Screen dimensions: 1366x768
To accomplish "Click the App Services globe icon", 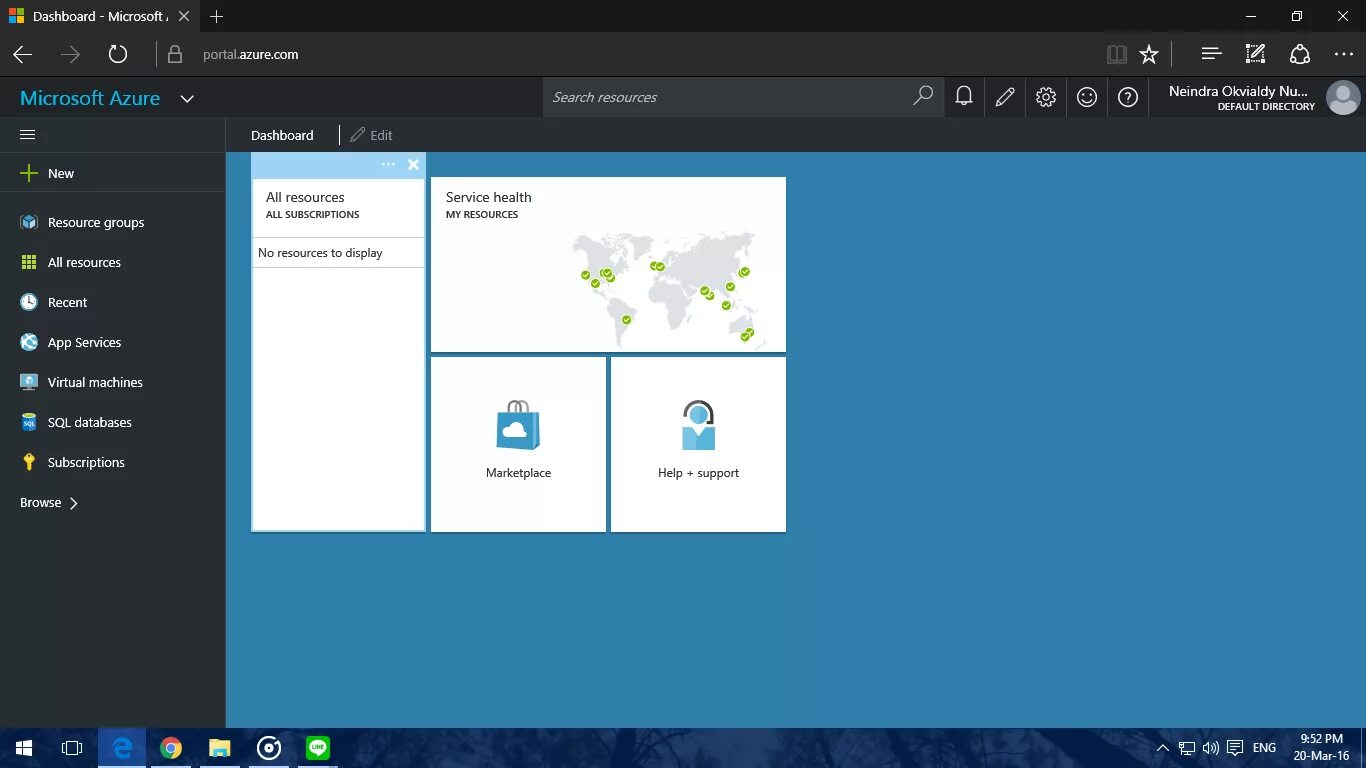I will 29,342.
